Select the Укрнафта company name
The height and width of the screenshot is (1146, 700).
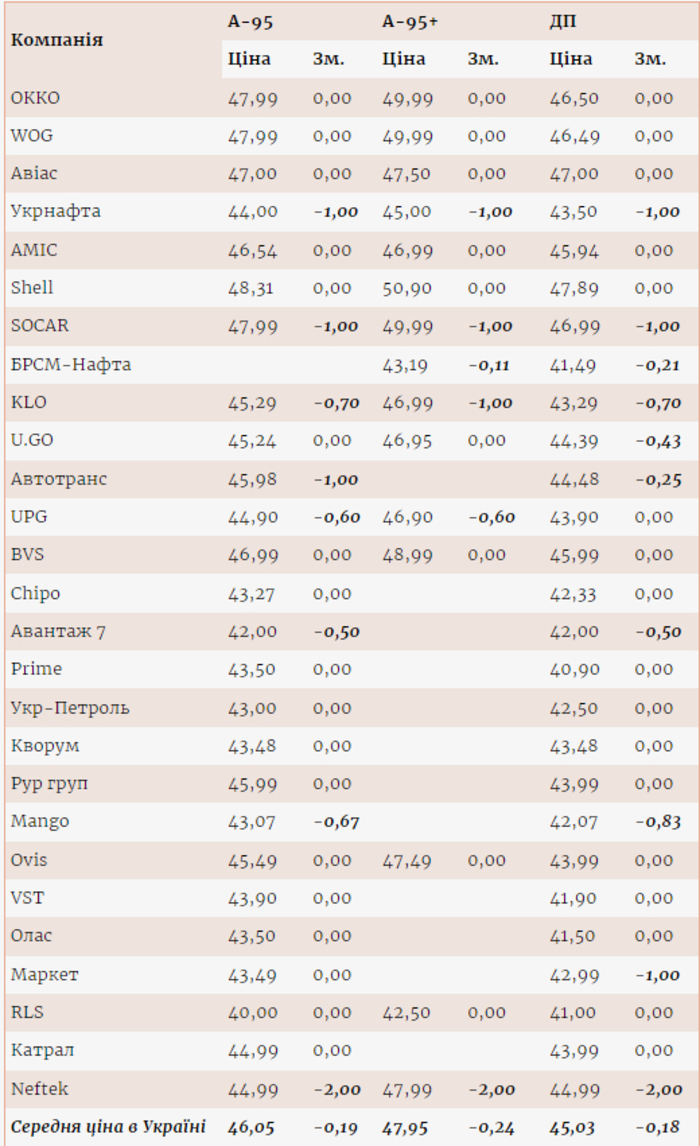(55, 211)
